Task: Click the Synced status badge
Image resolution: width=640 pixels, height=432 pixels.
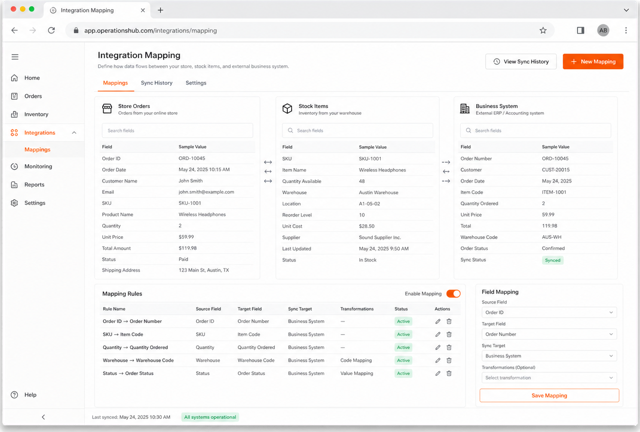Action: click(x=553, y=260)
